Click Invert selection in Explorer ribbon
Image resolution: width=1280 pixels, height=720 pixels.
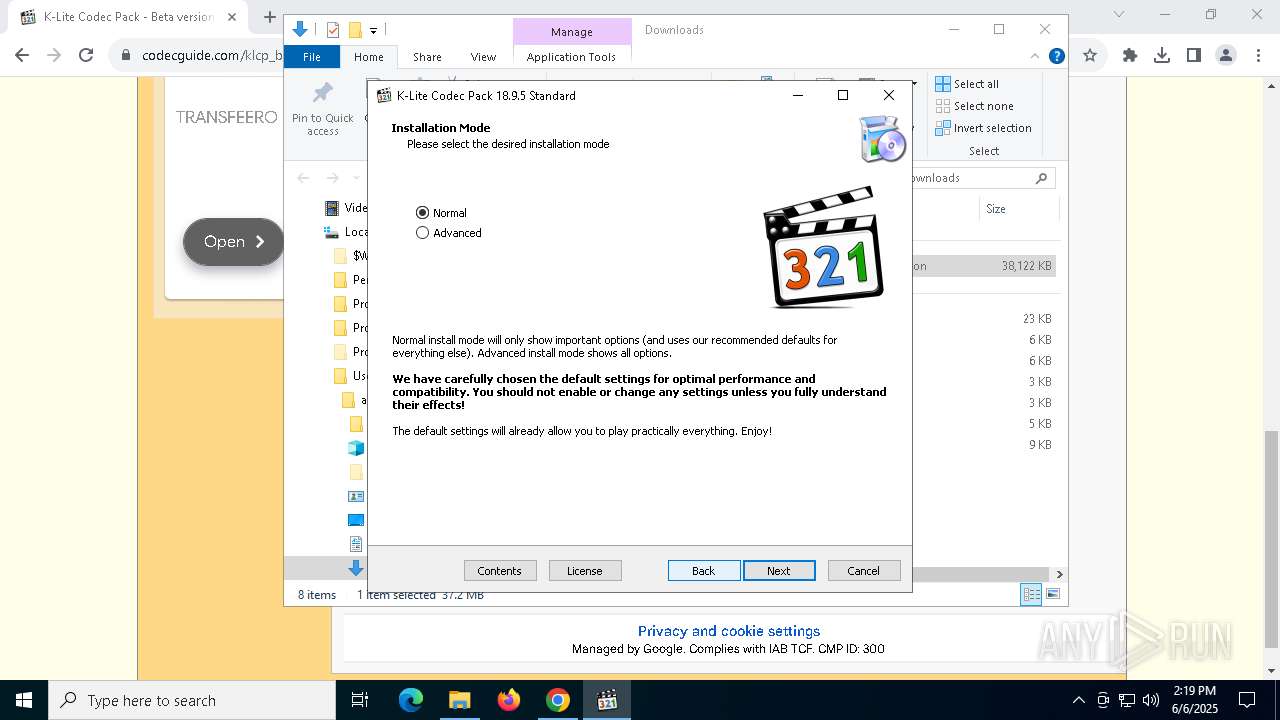pos(983,128)
